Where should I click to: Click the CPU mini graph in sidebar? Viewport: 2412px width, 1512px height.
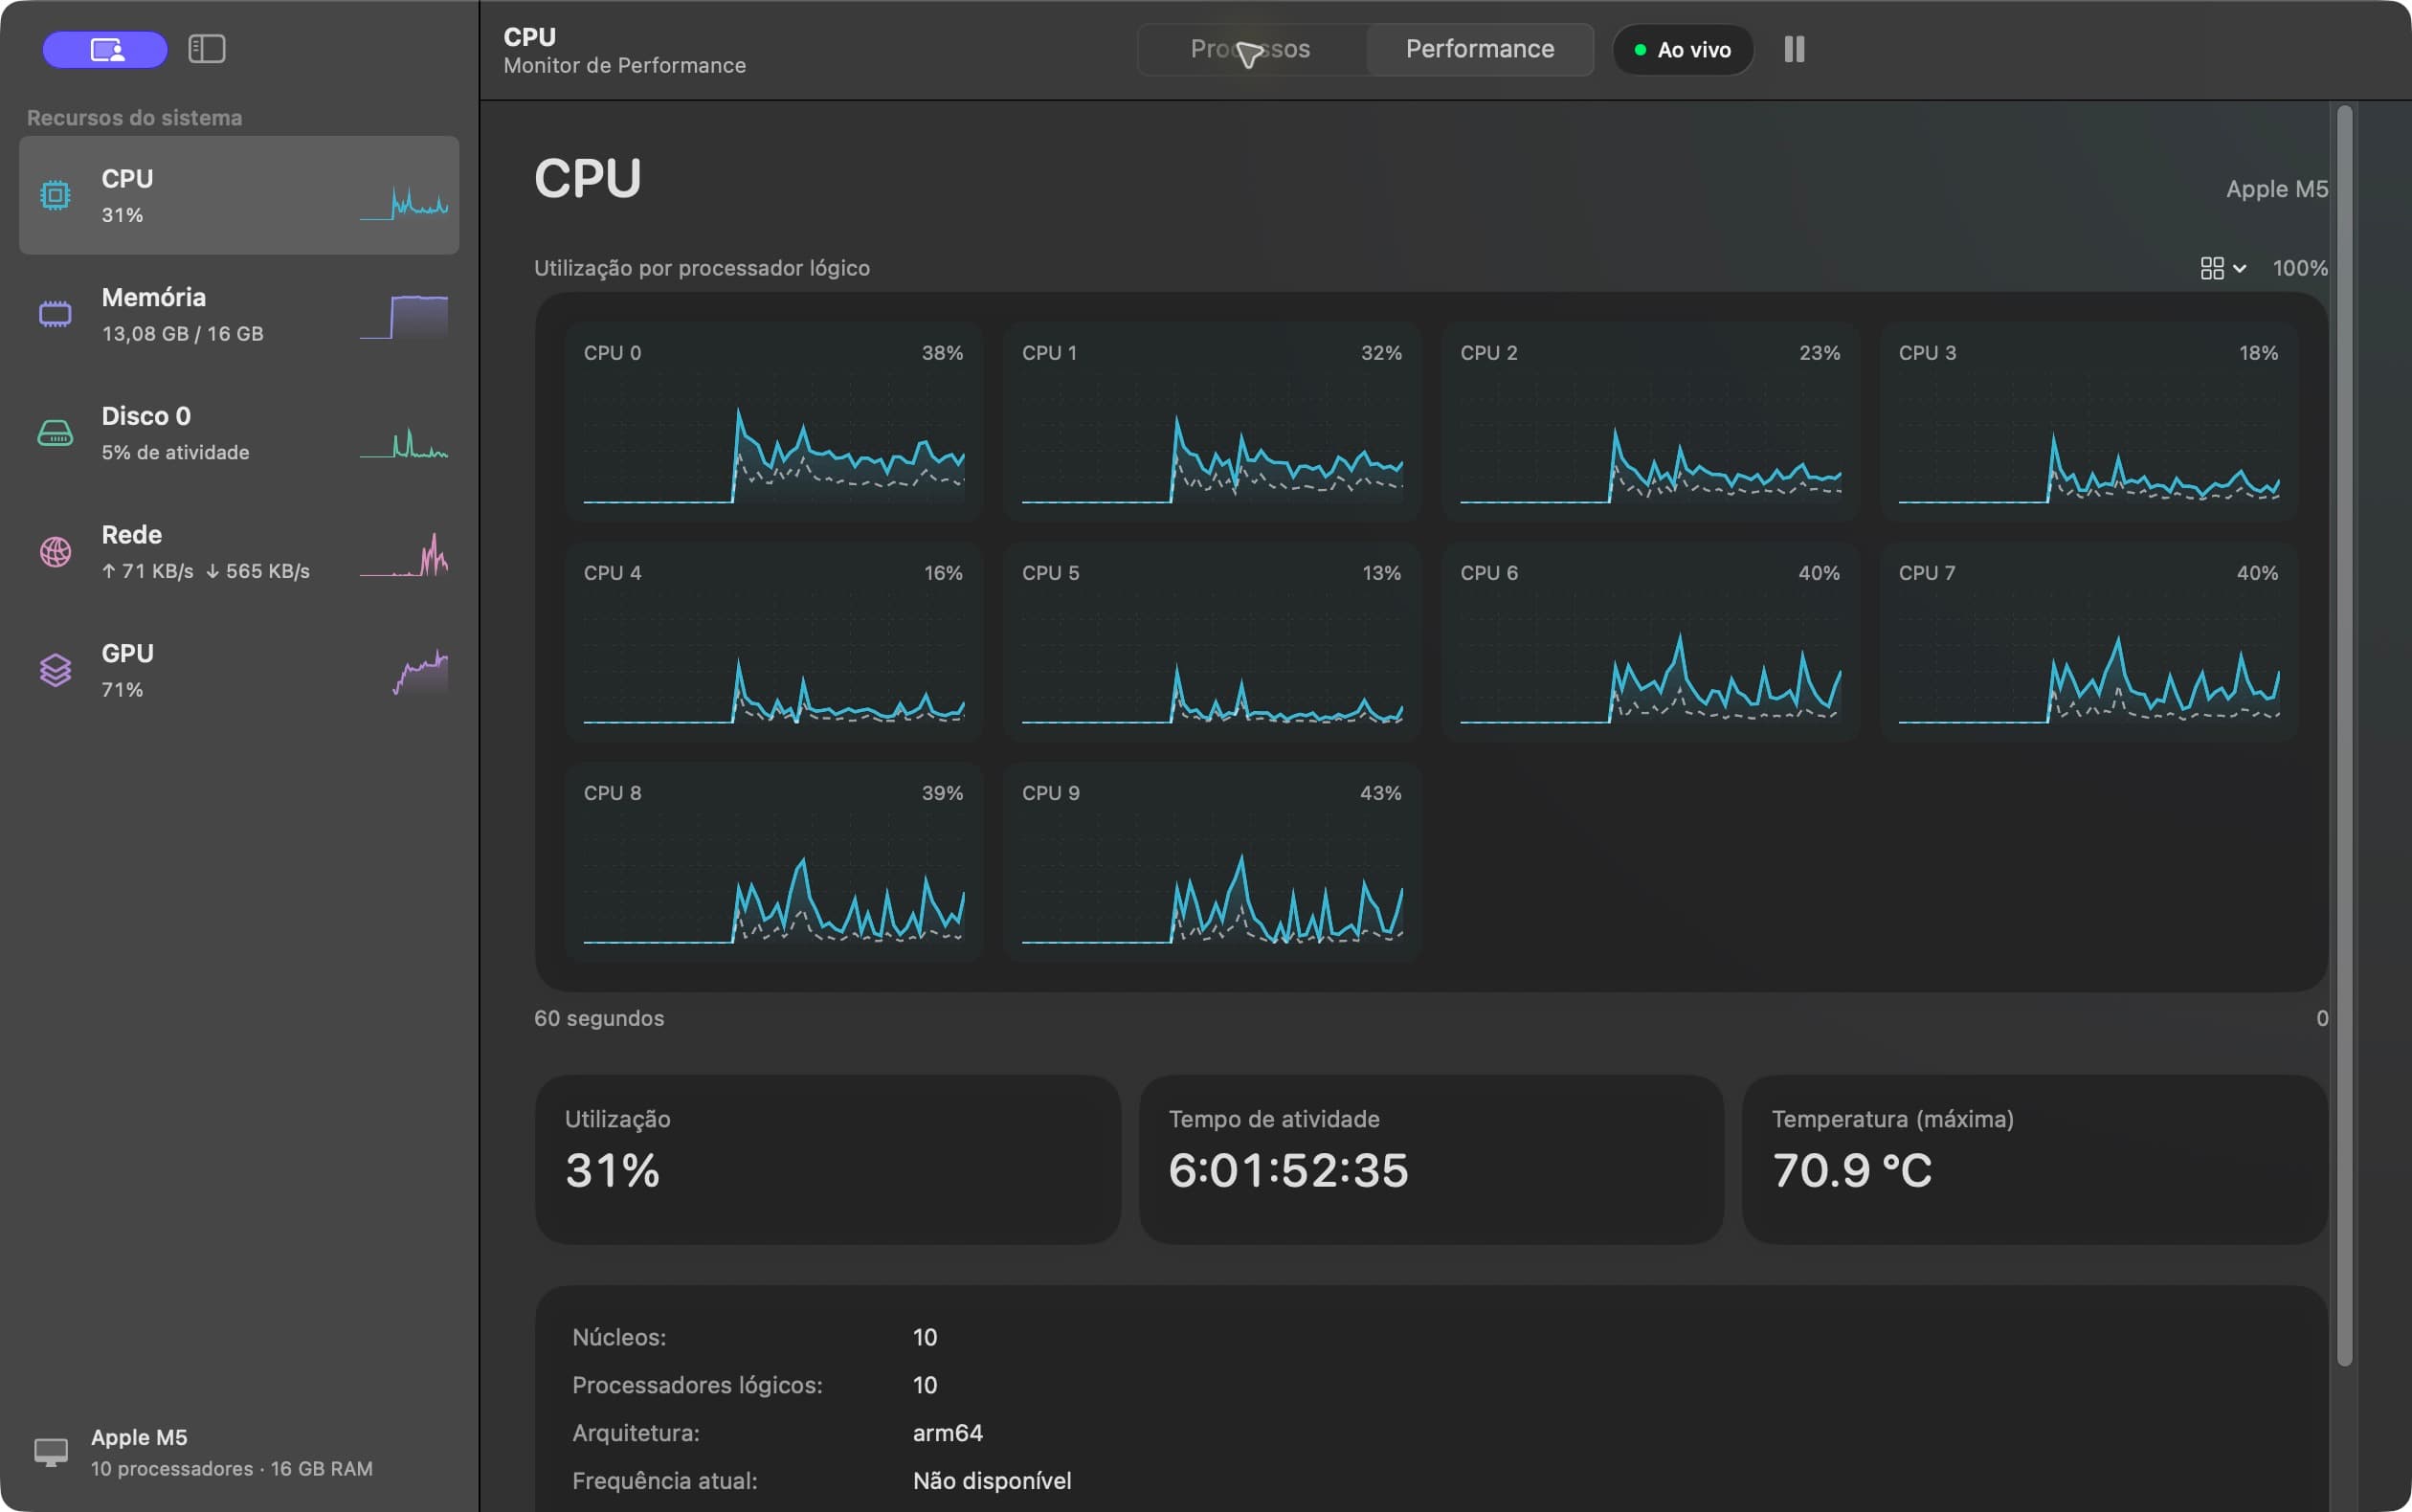click(404, 202)
